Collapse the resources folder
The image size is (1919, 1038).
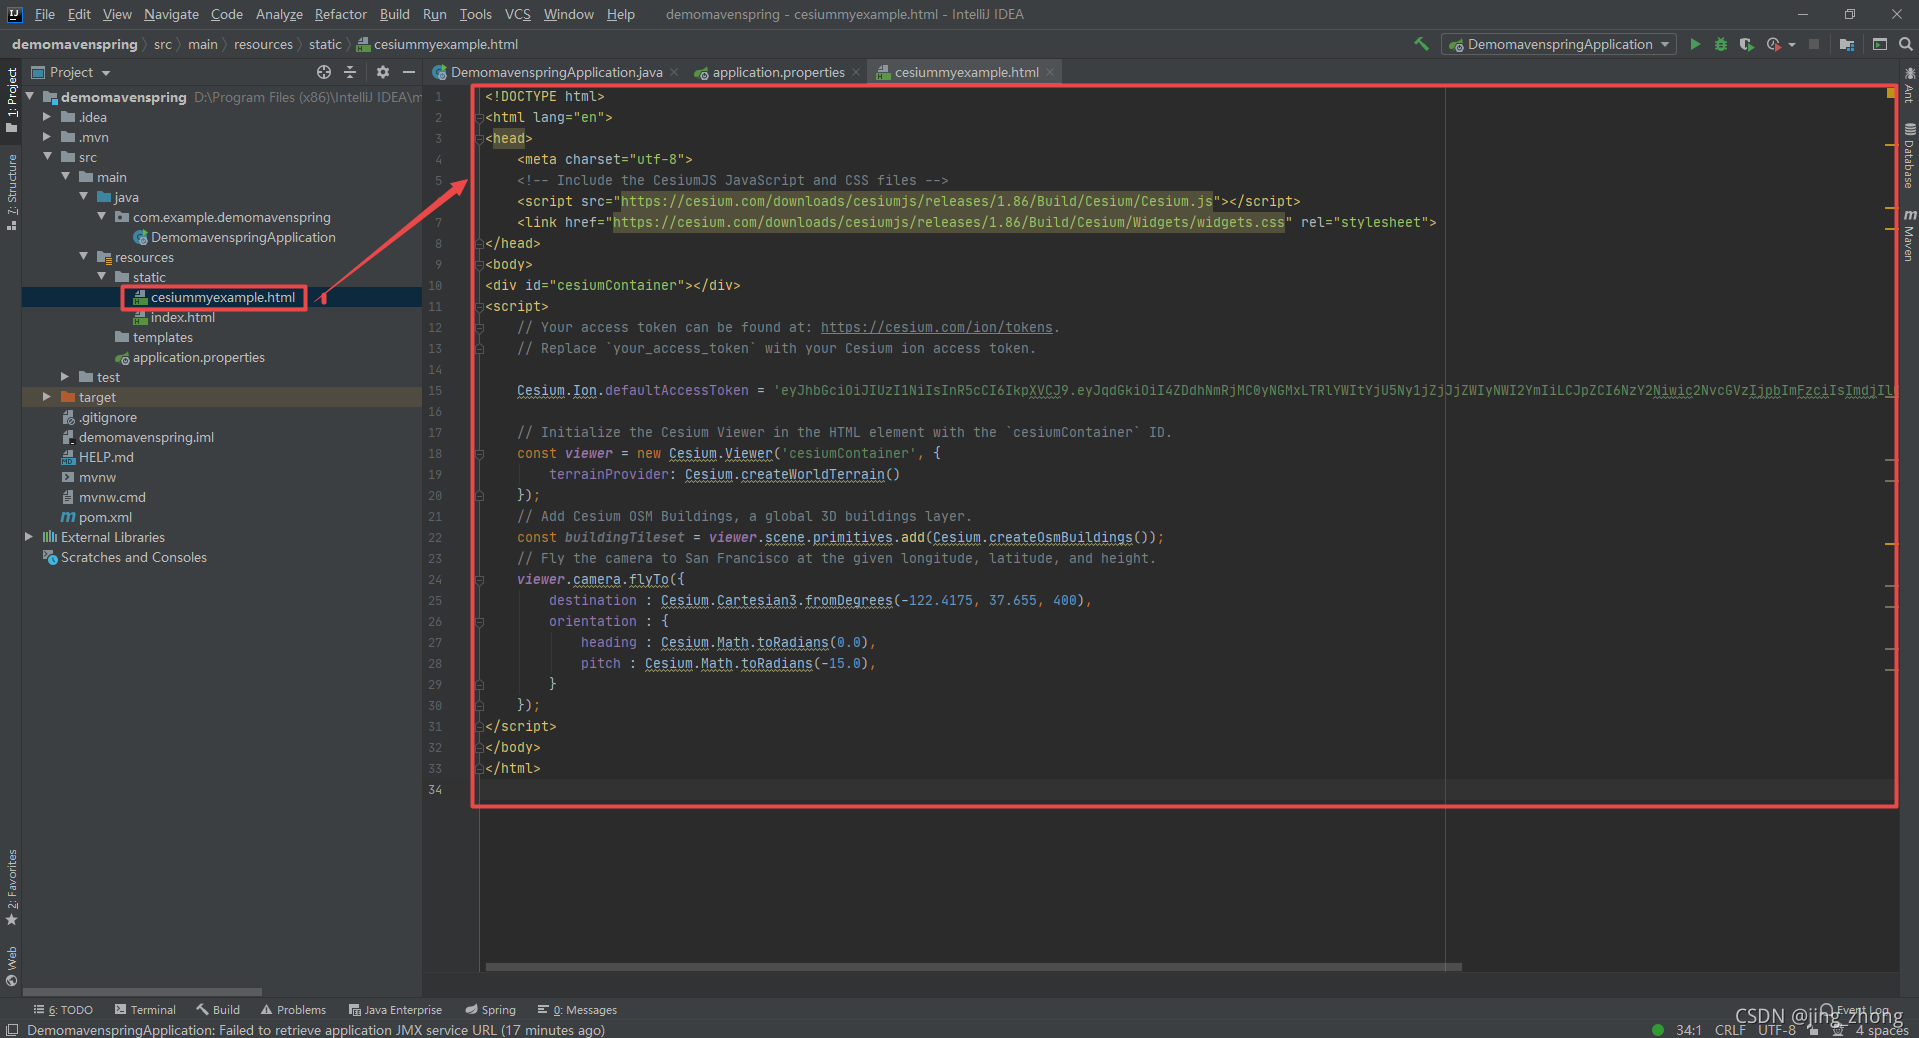pyautogui.click(x=84, y=257)
